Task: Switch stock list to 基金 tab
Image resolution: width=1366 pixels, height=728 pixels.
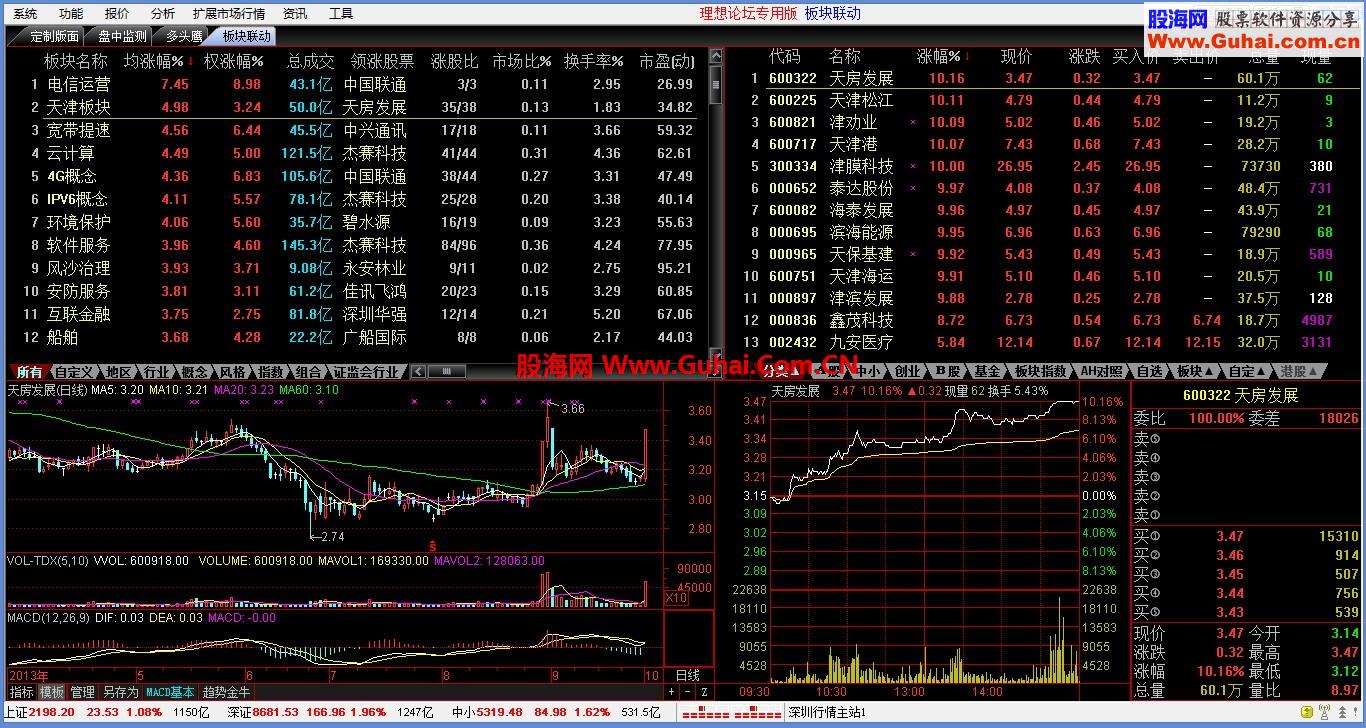Action: click(x=988, y=371)
